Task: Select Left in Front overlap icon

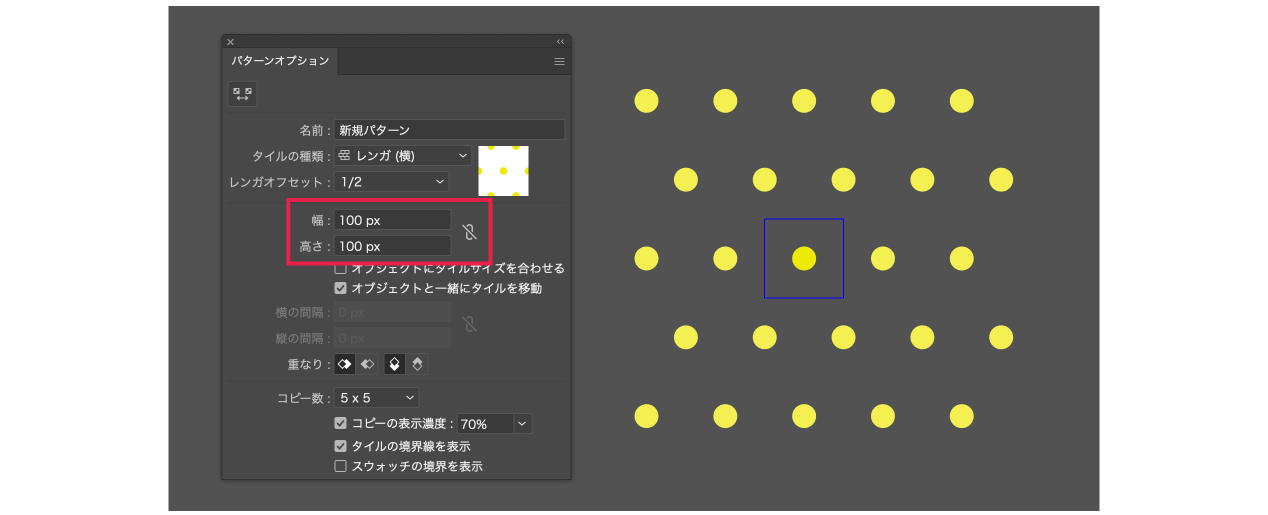Action: pyautogui.click(x=344, y=364)
